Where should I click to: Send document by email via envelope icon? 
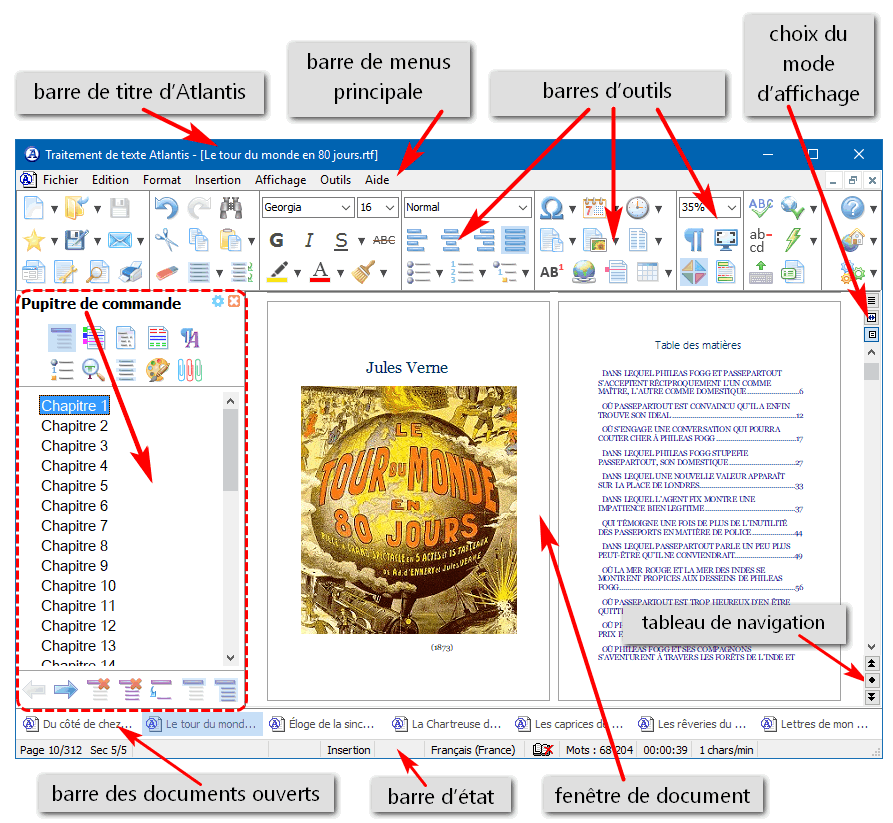pyautogui.click(x=120, y=240)
